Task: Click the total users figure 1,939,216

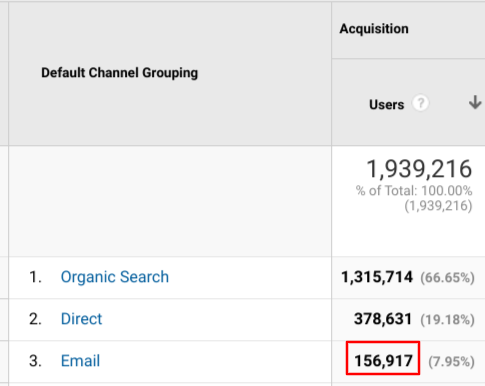Action: (419, 169)
